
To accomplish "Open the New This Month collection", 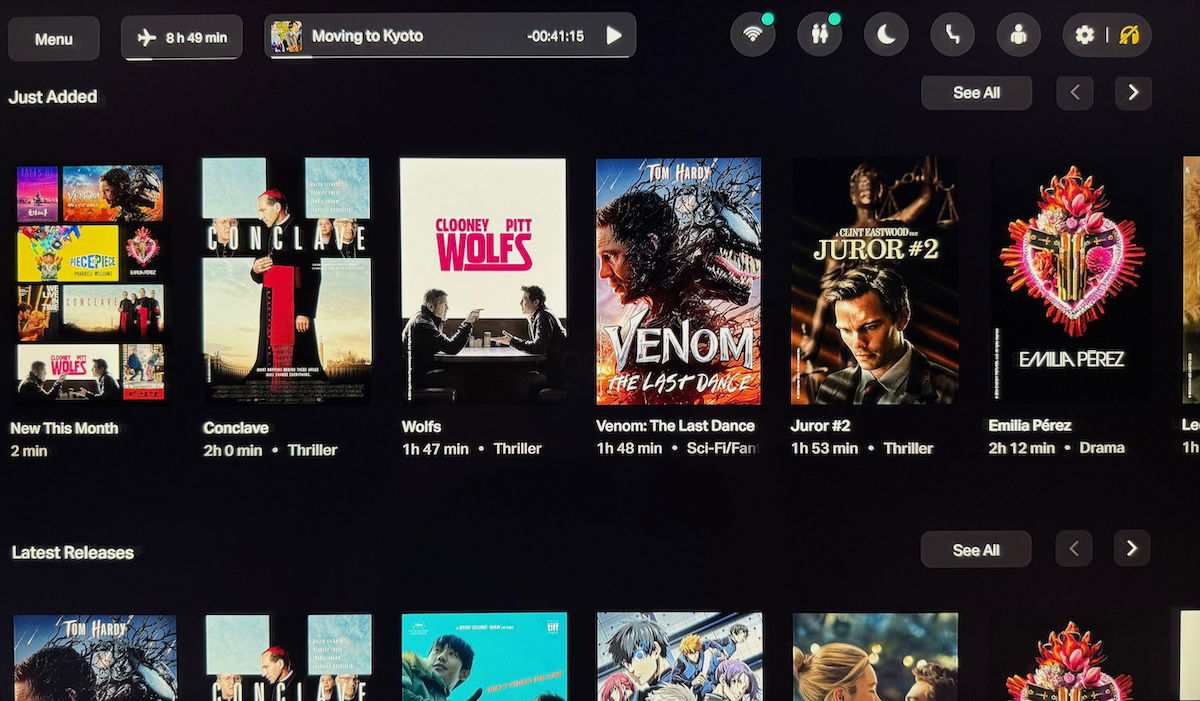I will (90, 282).
